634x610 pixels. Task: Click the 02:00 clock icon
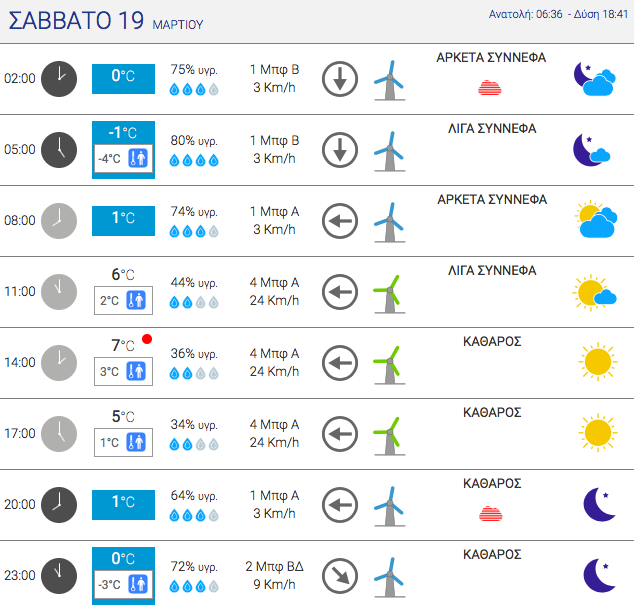[x=59, y=79]
